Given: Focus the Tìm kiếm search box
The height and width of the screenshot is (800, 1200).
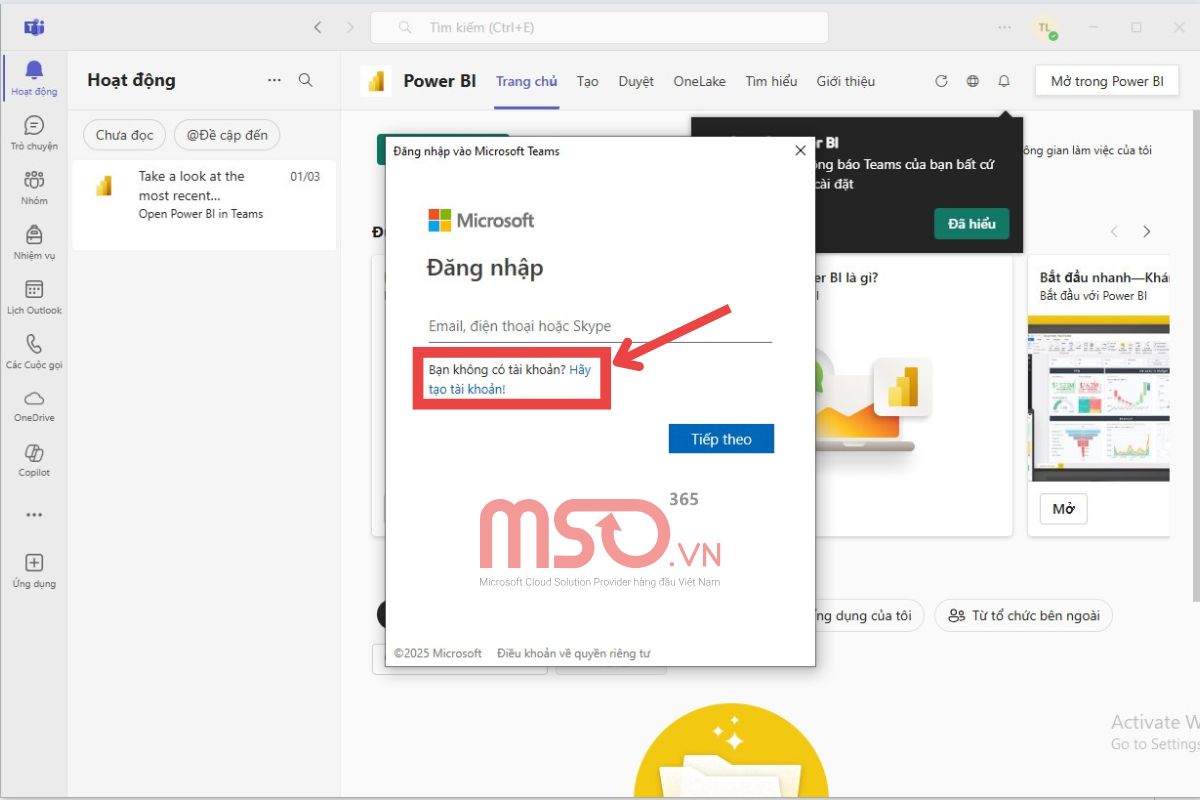Looking at the screenshot, I should [599, 28].
